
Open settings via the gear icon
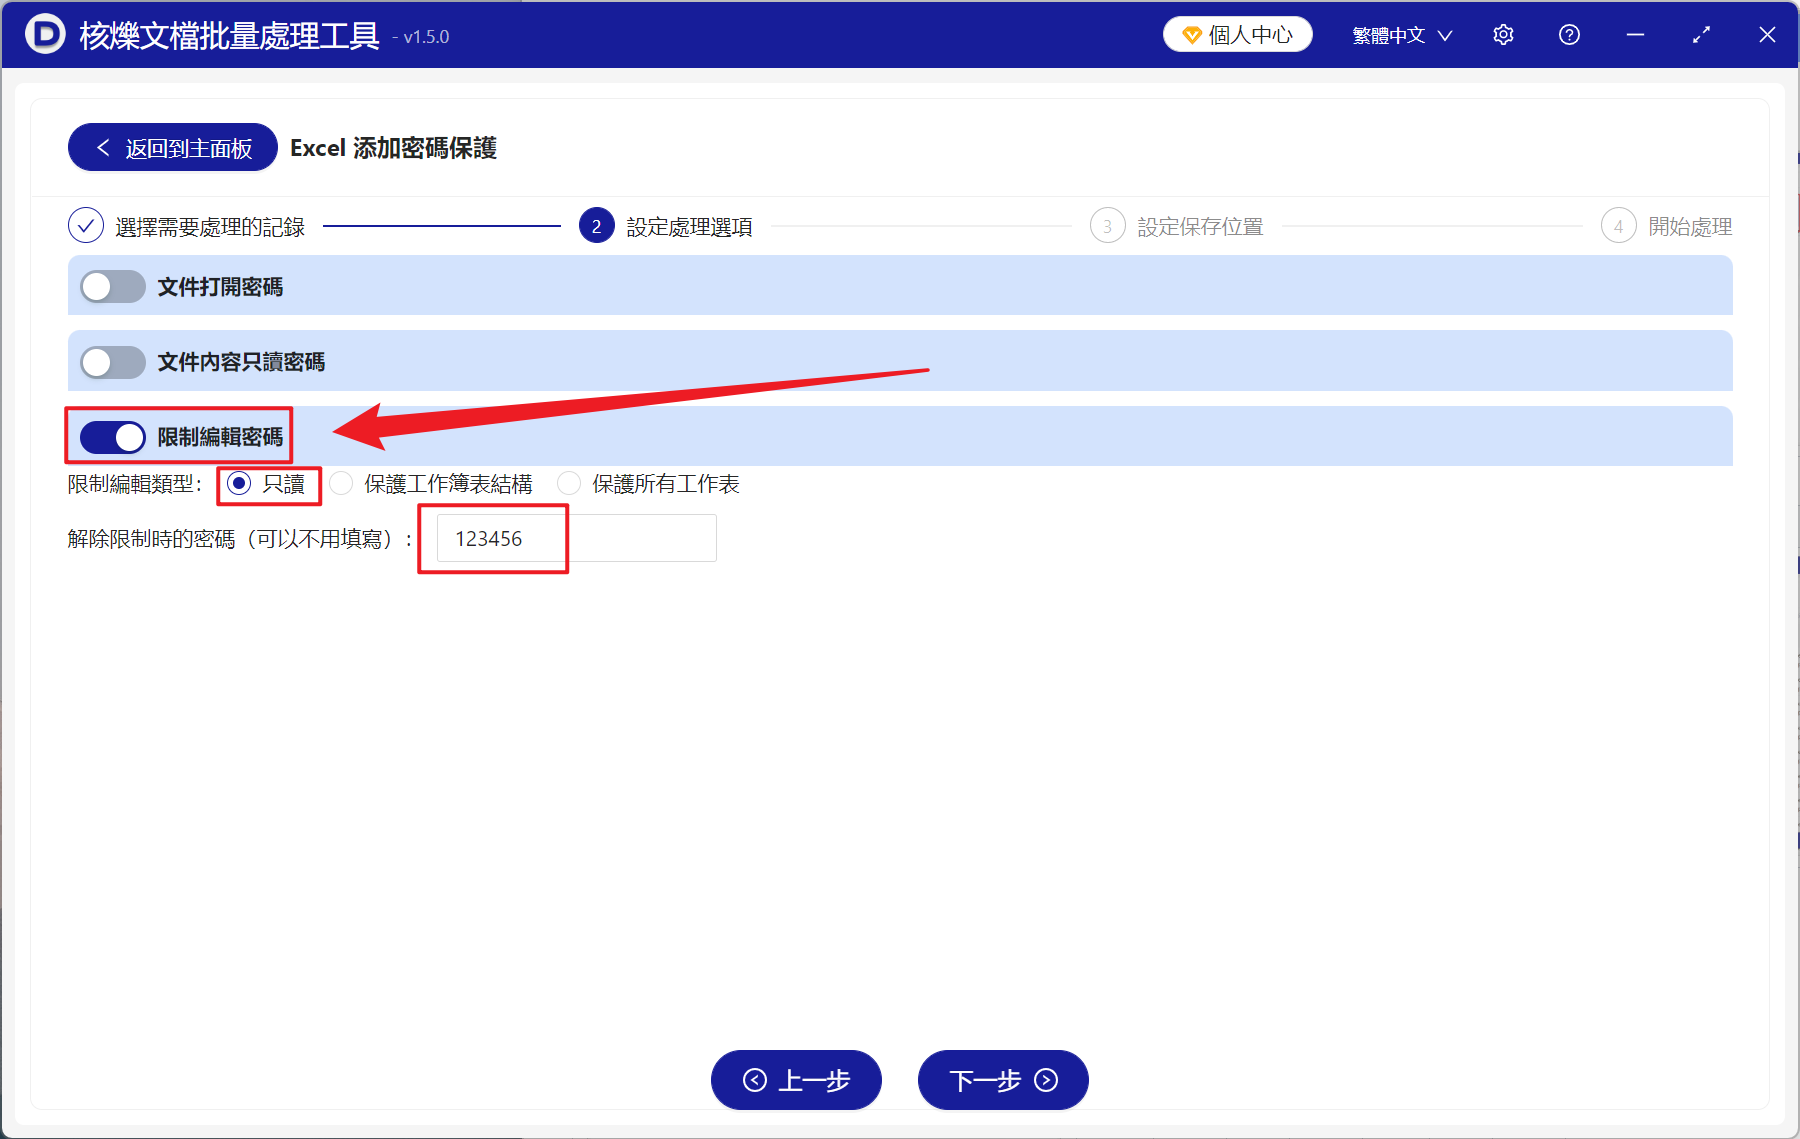(1503, 34)
